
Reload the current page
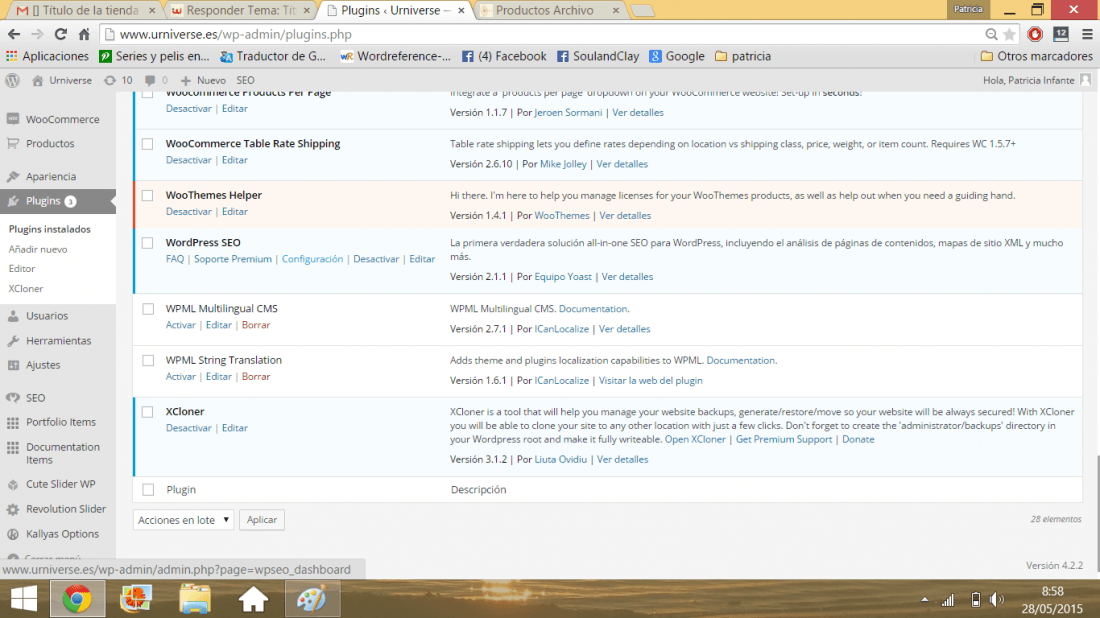click(x=61, y=34)
